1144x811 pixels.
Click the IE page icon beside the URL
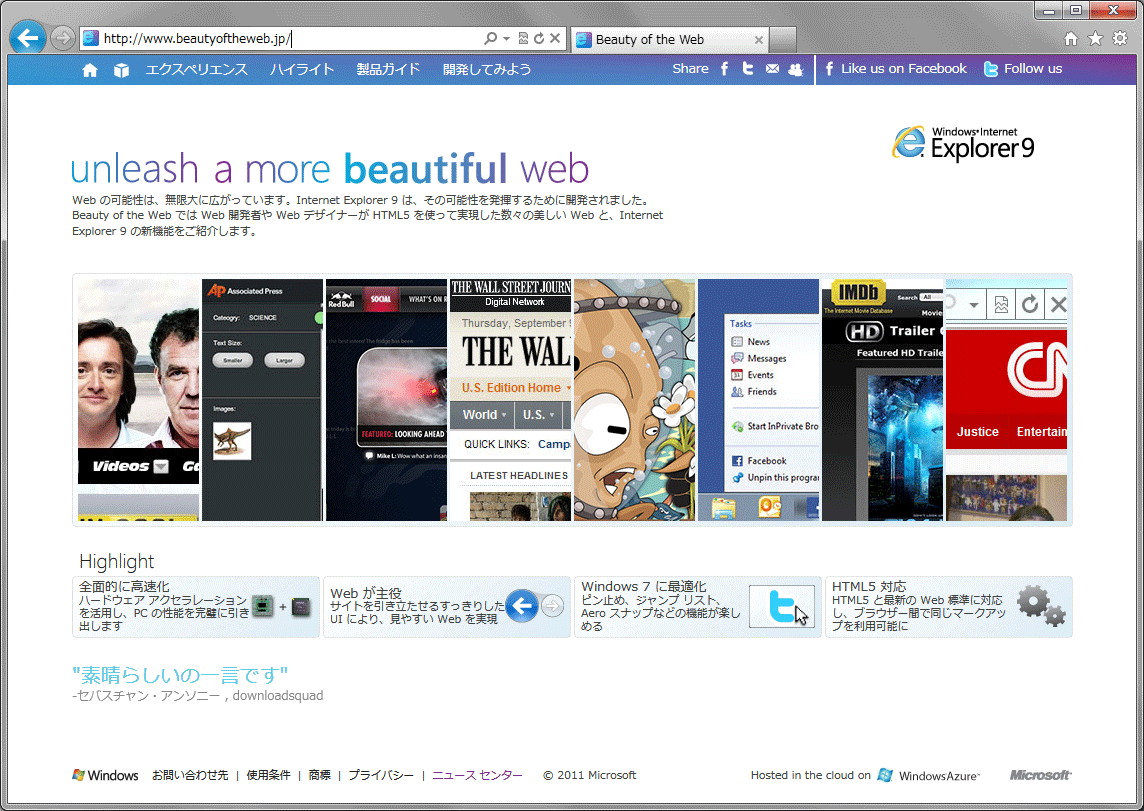click(90, 39)
